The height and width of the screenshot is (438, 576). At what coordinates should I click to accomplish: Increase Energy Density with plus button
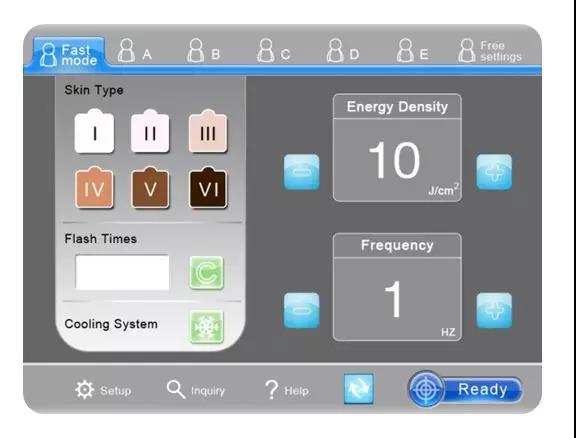[494, 172]
